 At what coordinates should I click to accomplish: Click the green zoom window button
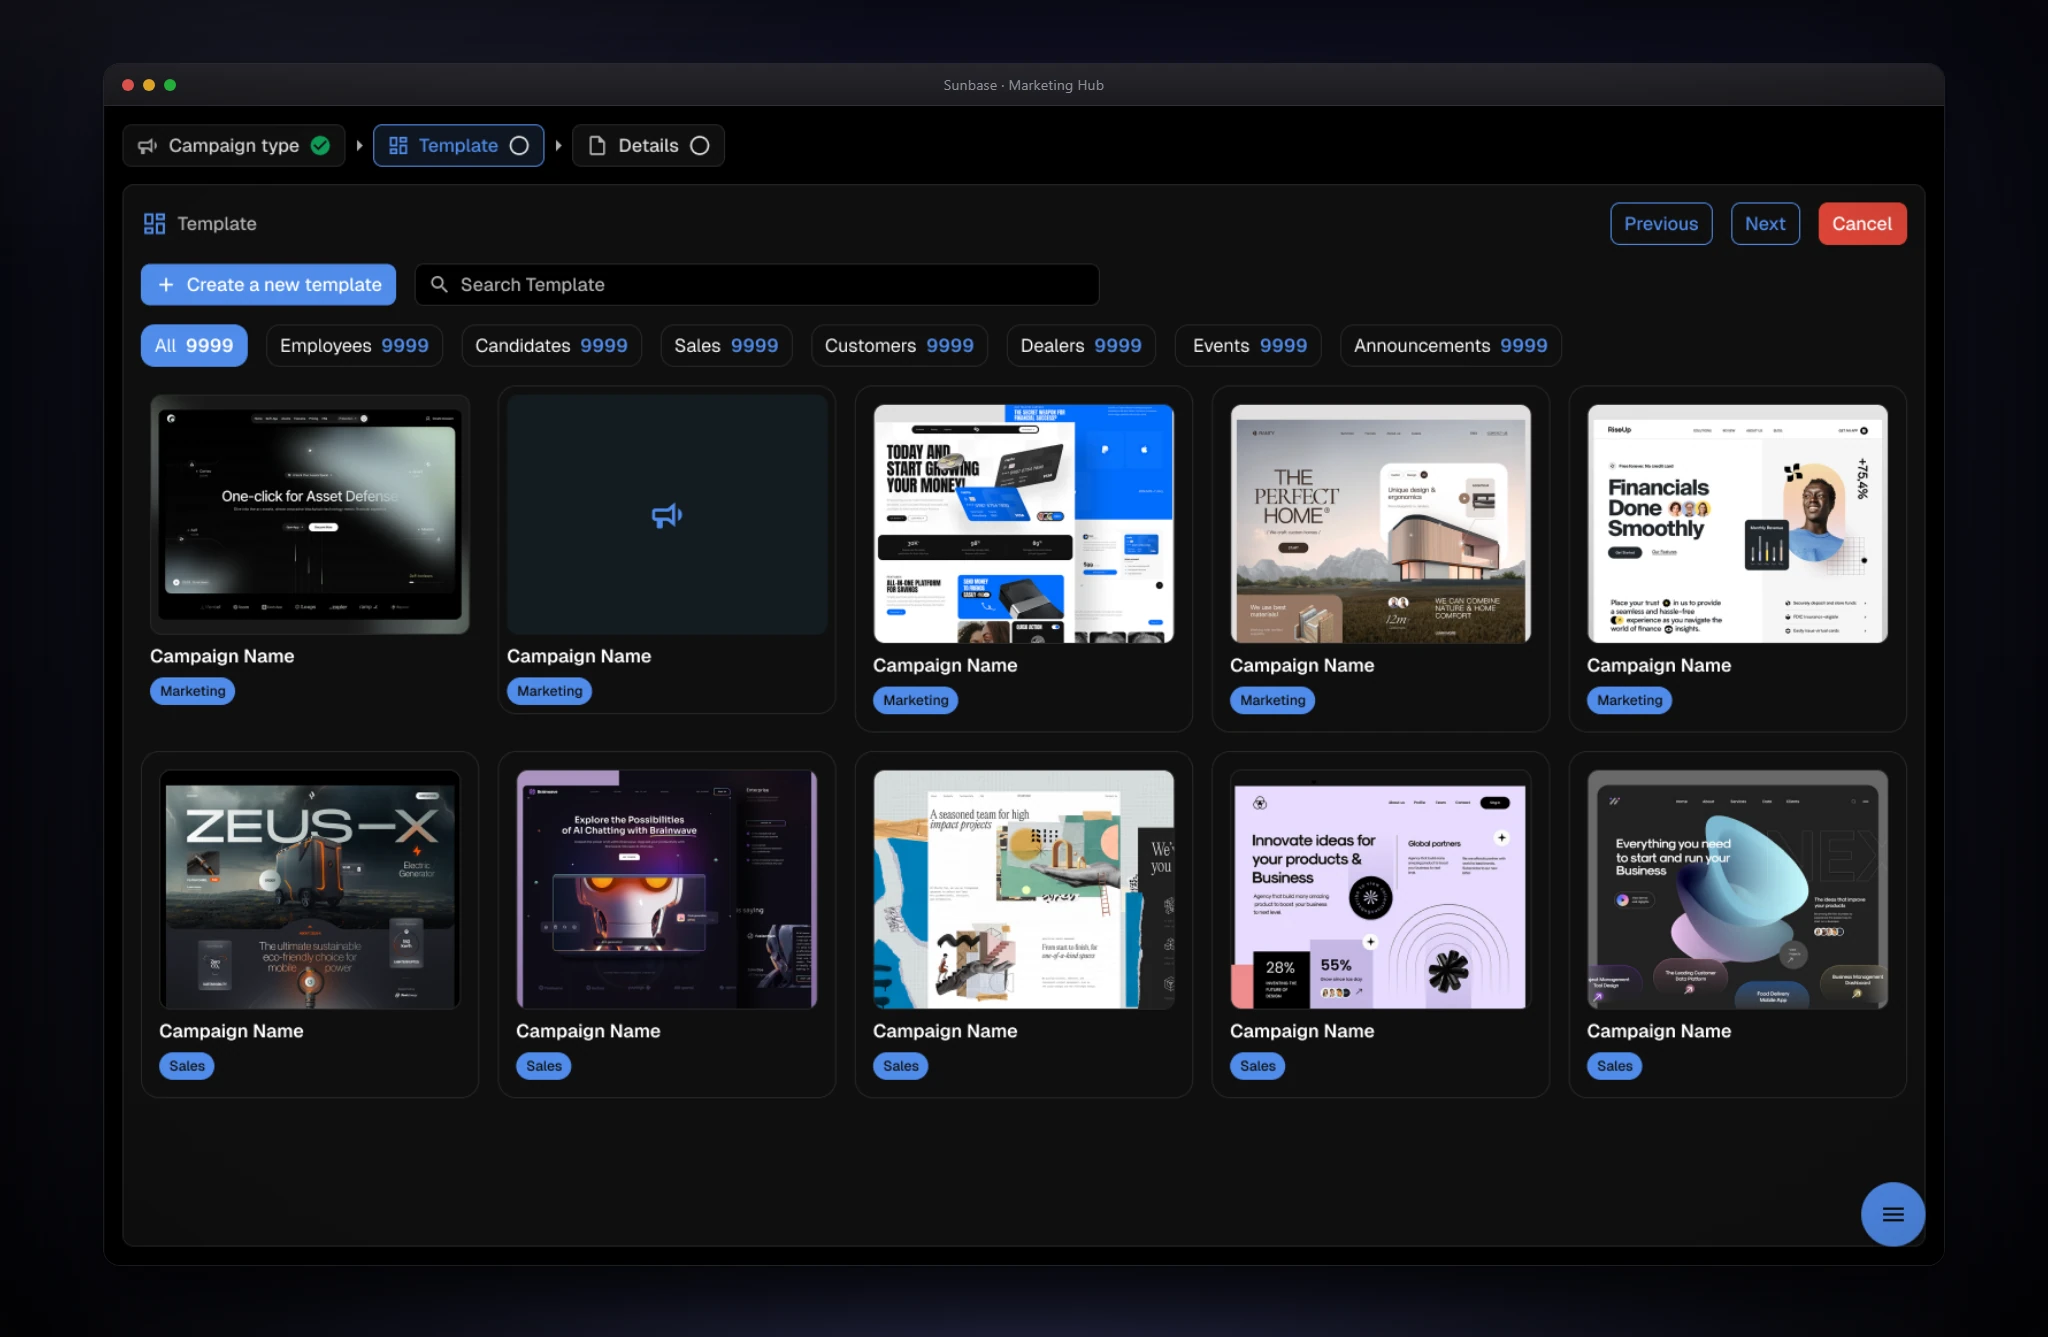pyautogui.click(x=170, y=85)
